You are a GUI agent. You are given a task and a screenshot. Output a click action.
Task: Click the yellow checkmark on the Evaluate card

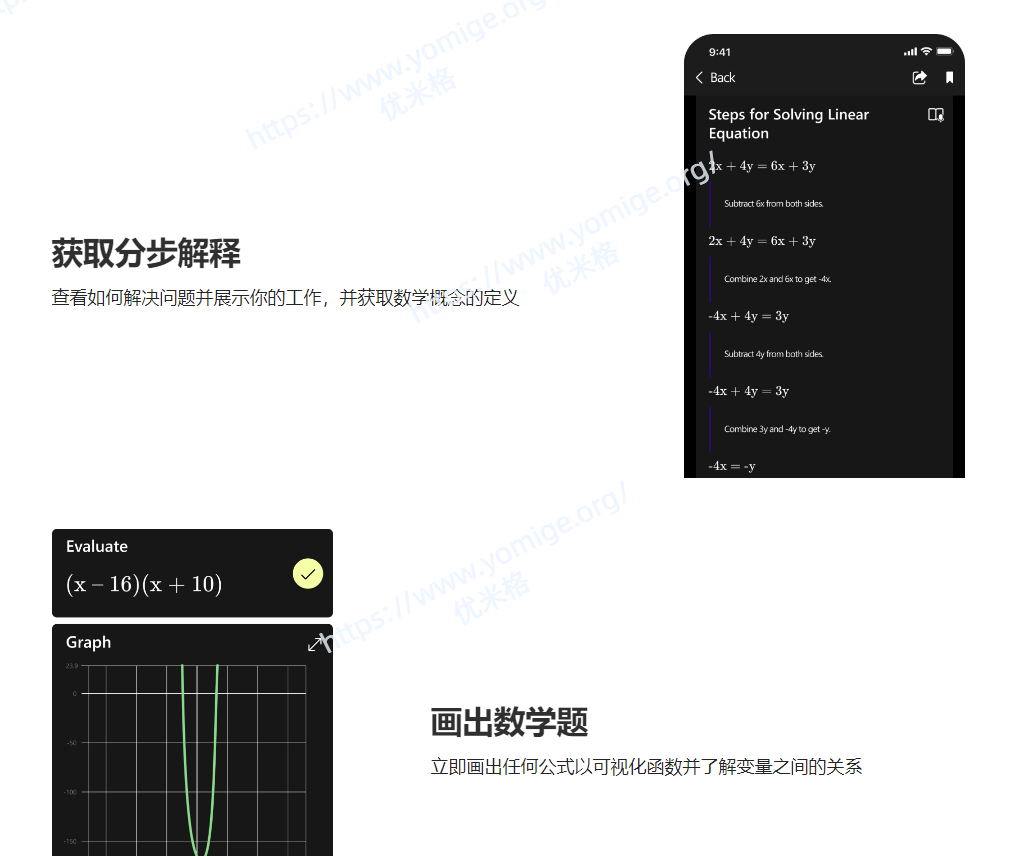point(308,573)
